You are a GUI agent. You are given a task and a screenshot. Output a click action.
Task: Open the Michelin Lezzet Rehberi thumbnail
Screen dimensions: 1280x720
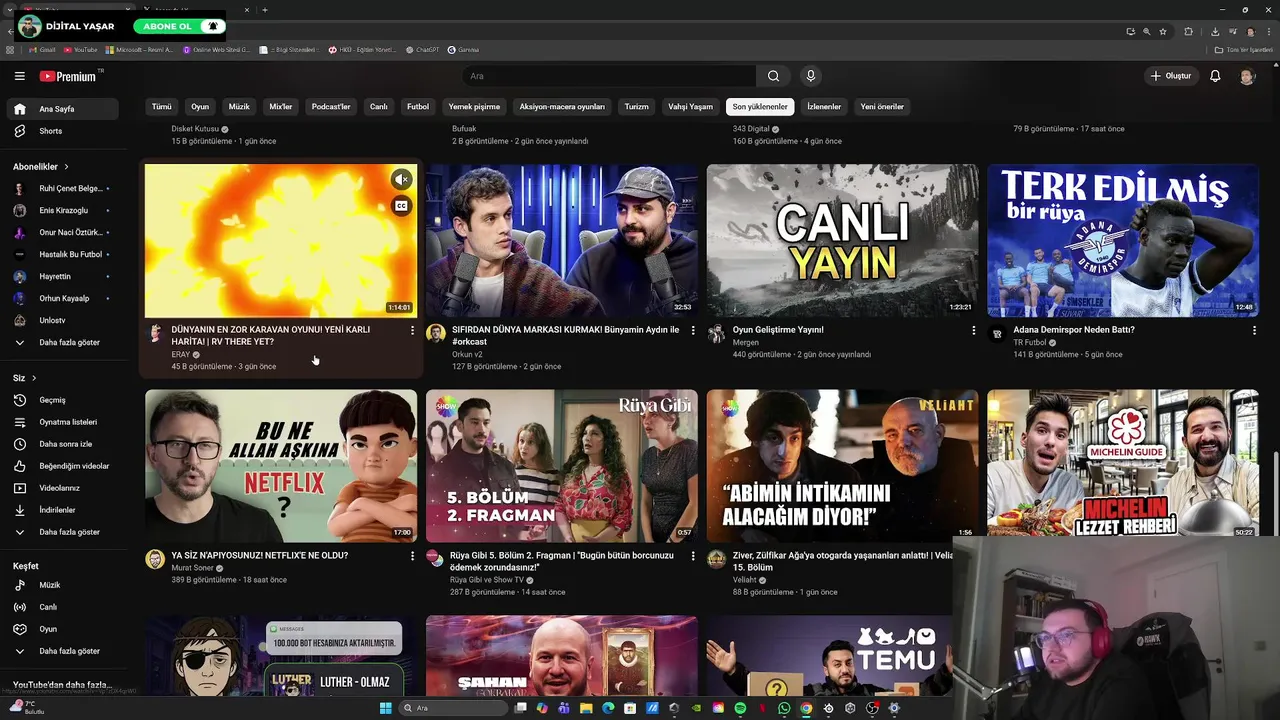coord(1123,465)
